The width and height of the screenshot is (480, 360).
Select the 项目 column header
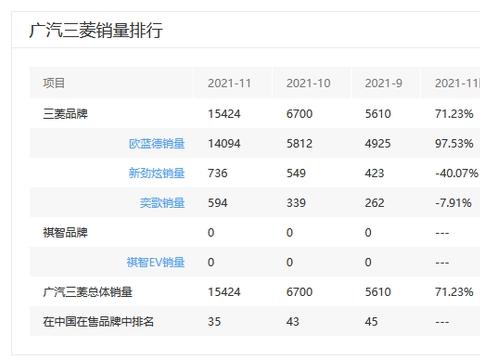coord(54,83)
